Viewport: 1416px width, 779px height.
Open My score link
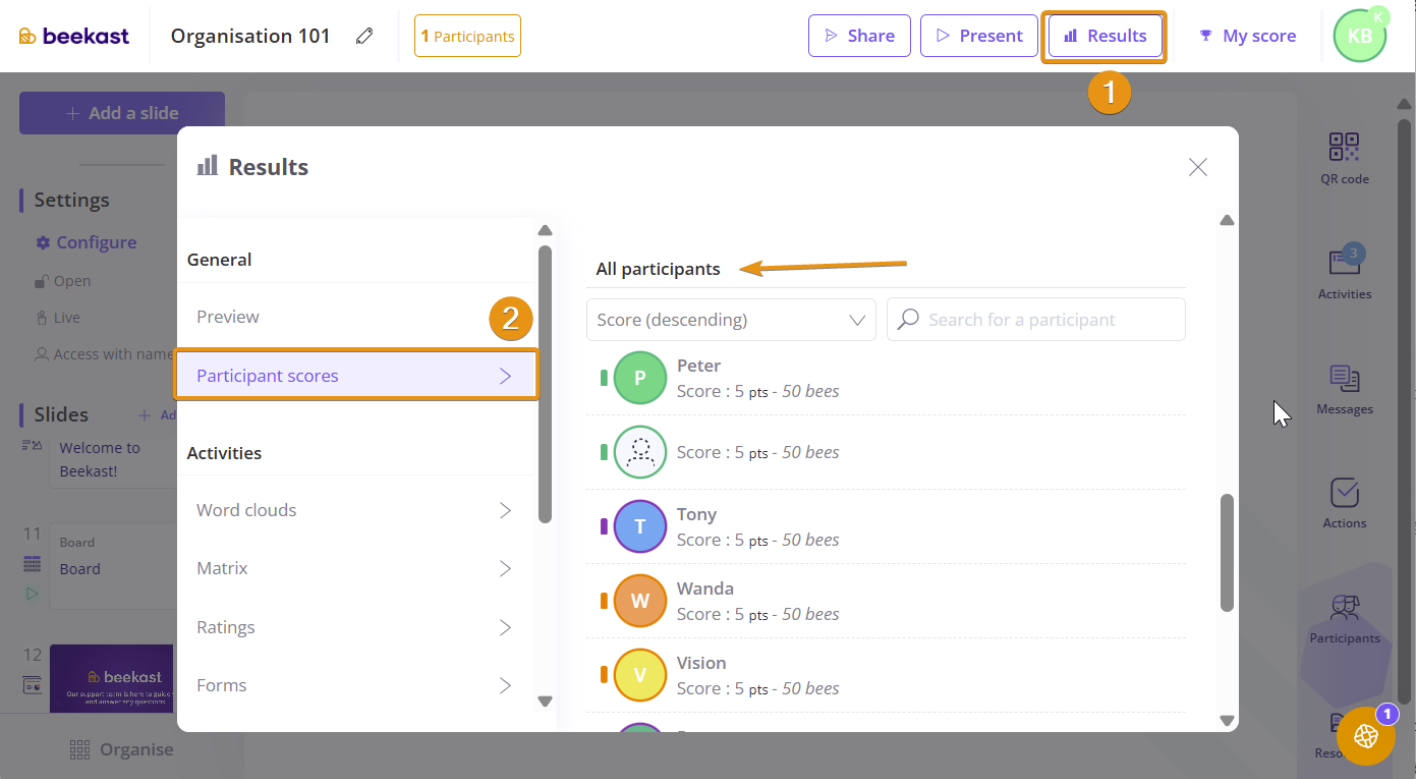pyautogui.click(x=1247, y=36)
